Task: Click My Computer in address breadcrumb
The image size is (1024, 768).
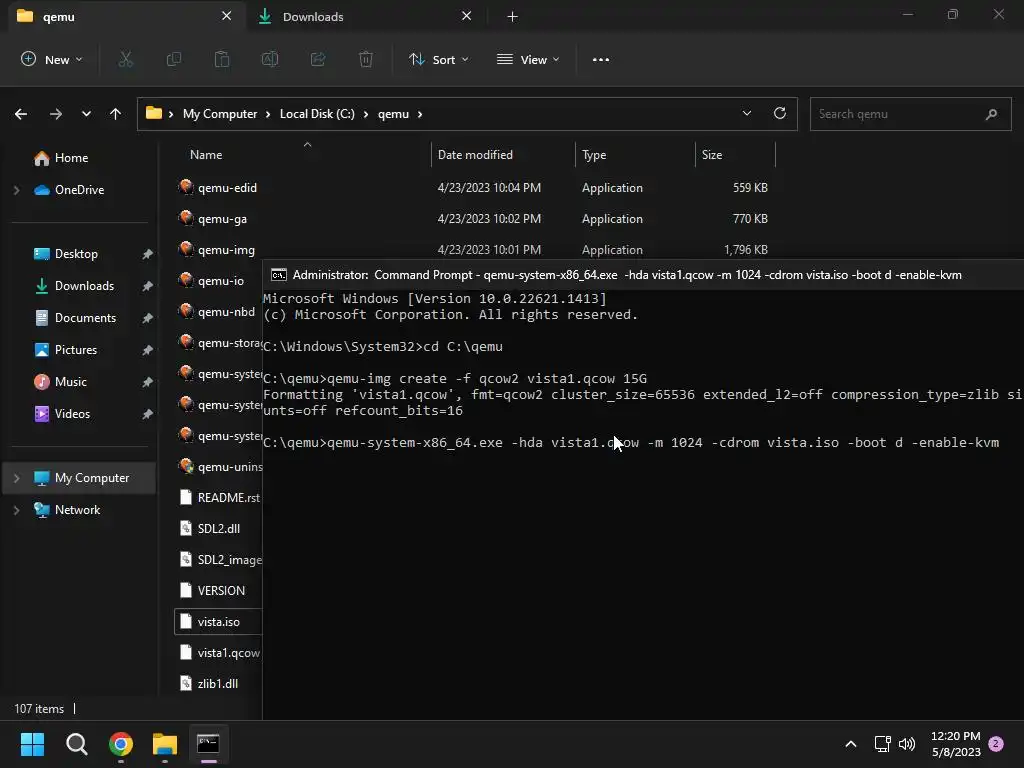Action: click(220, 114)
